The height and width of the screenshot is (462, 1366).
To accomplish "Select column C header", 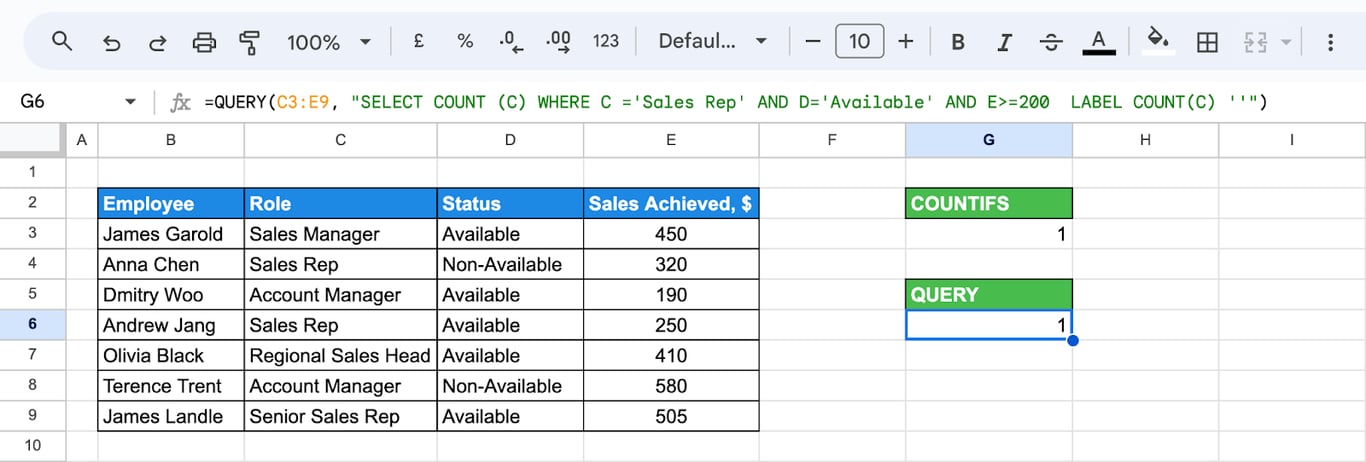I will tap(341, 141).
